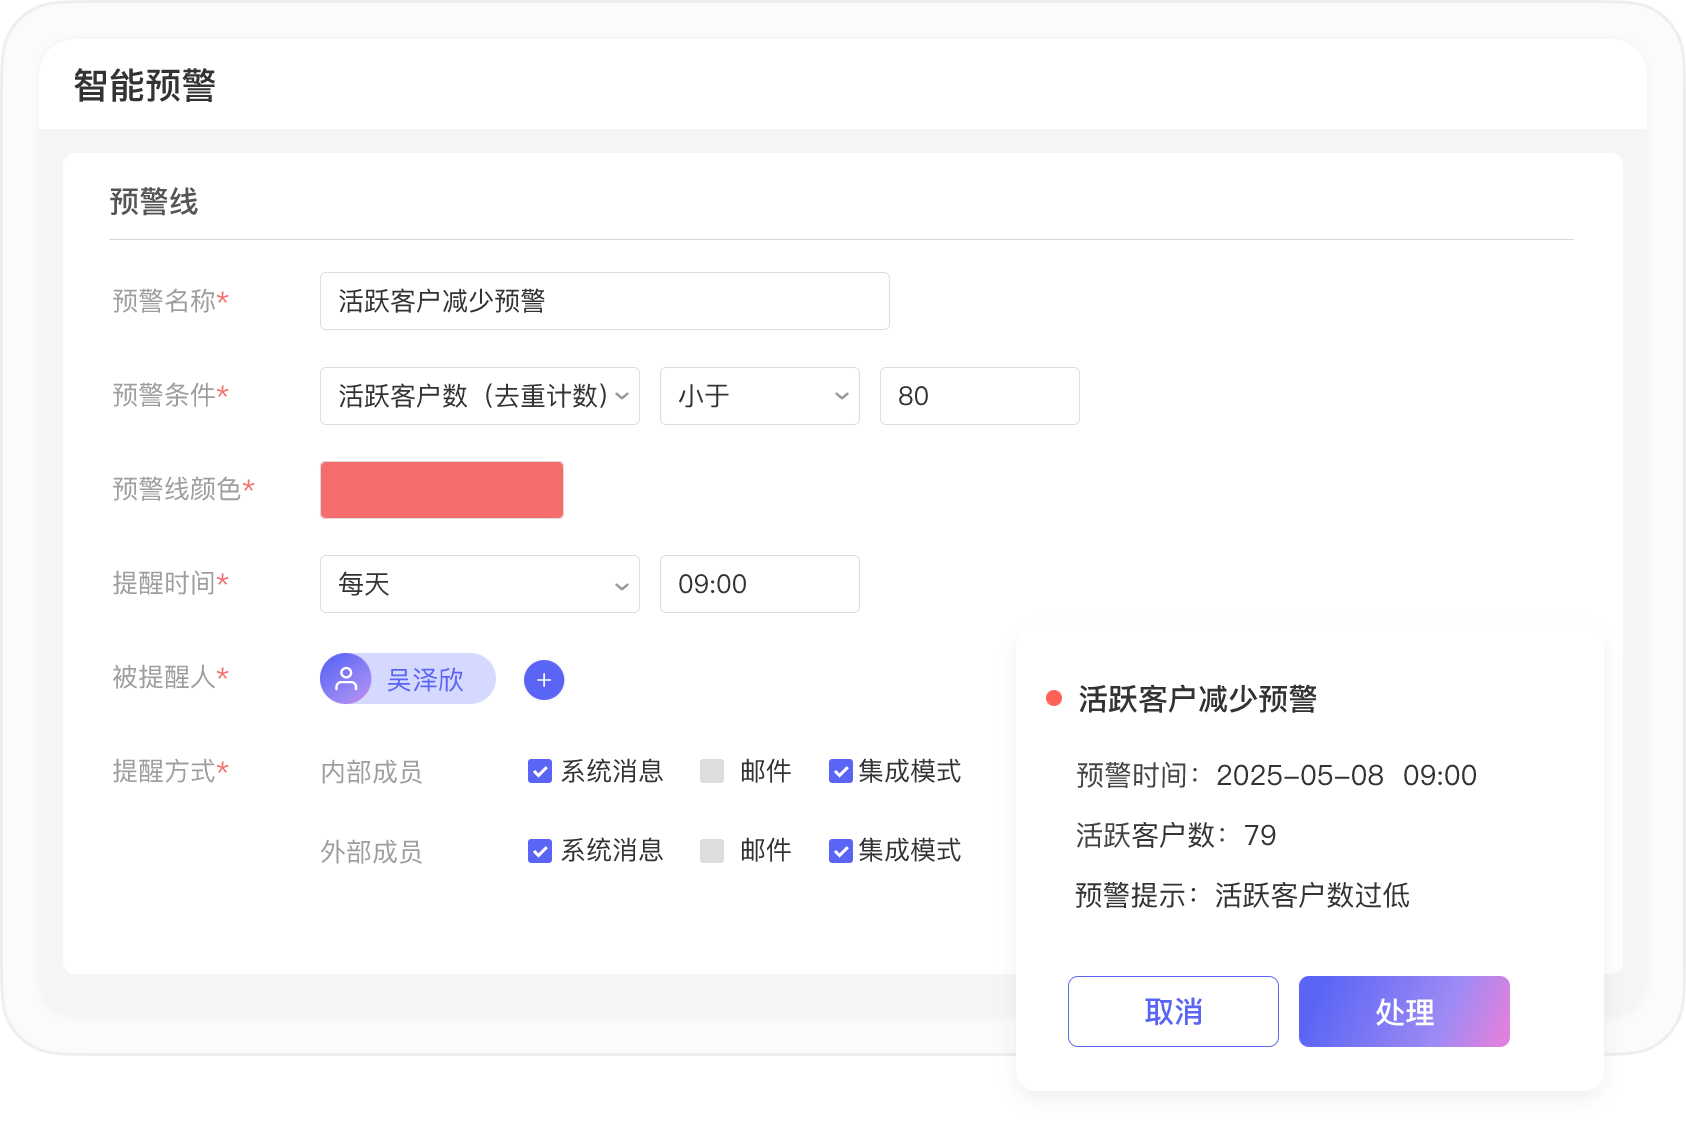Click the threshold value field showing 80

[x=980, y=396]
